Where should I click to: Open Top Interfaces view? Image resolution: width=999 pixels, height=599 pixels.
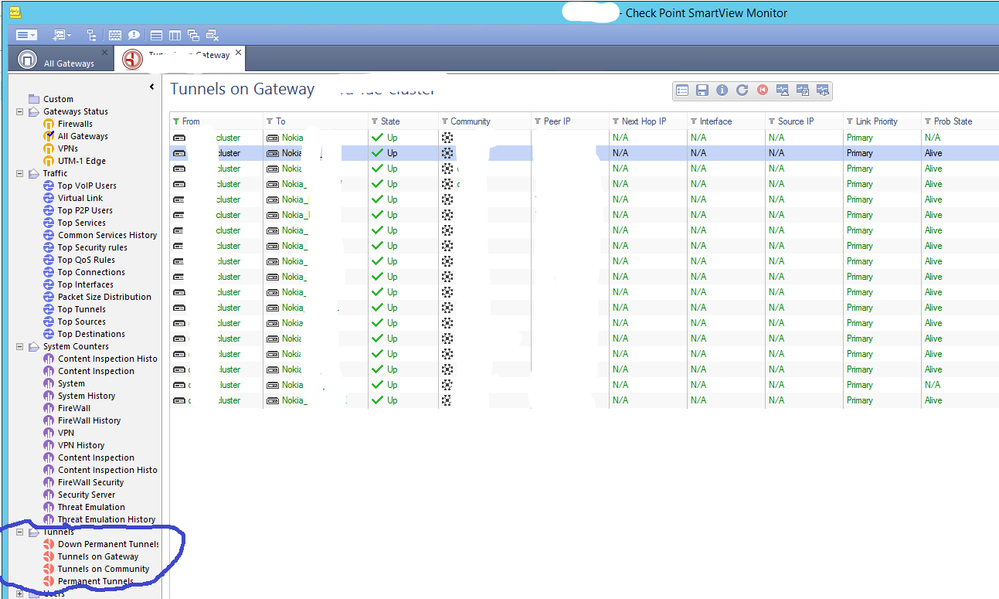pyautogui.click(x=85, y=285)
